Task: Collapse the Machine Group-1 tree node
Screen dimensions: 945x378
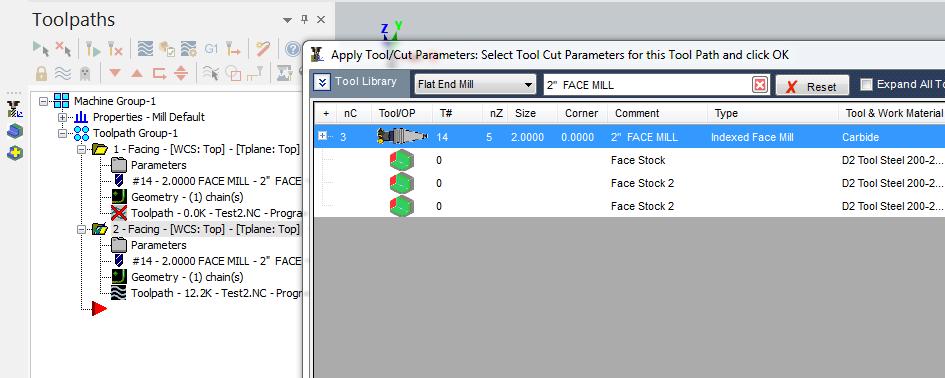Action: [43, 101]
